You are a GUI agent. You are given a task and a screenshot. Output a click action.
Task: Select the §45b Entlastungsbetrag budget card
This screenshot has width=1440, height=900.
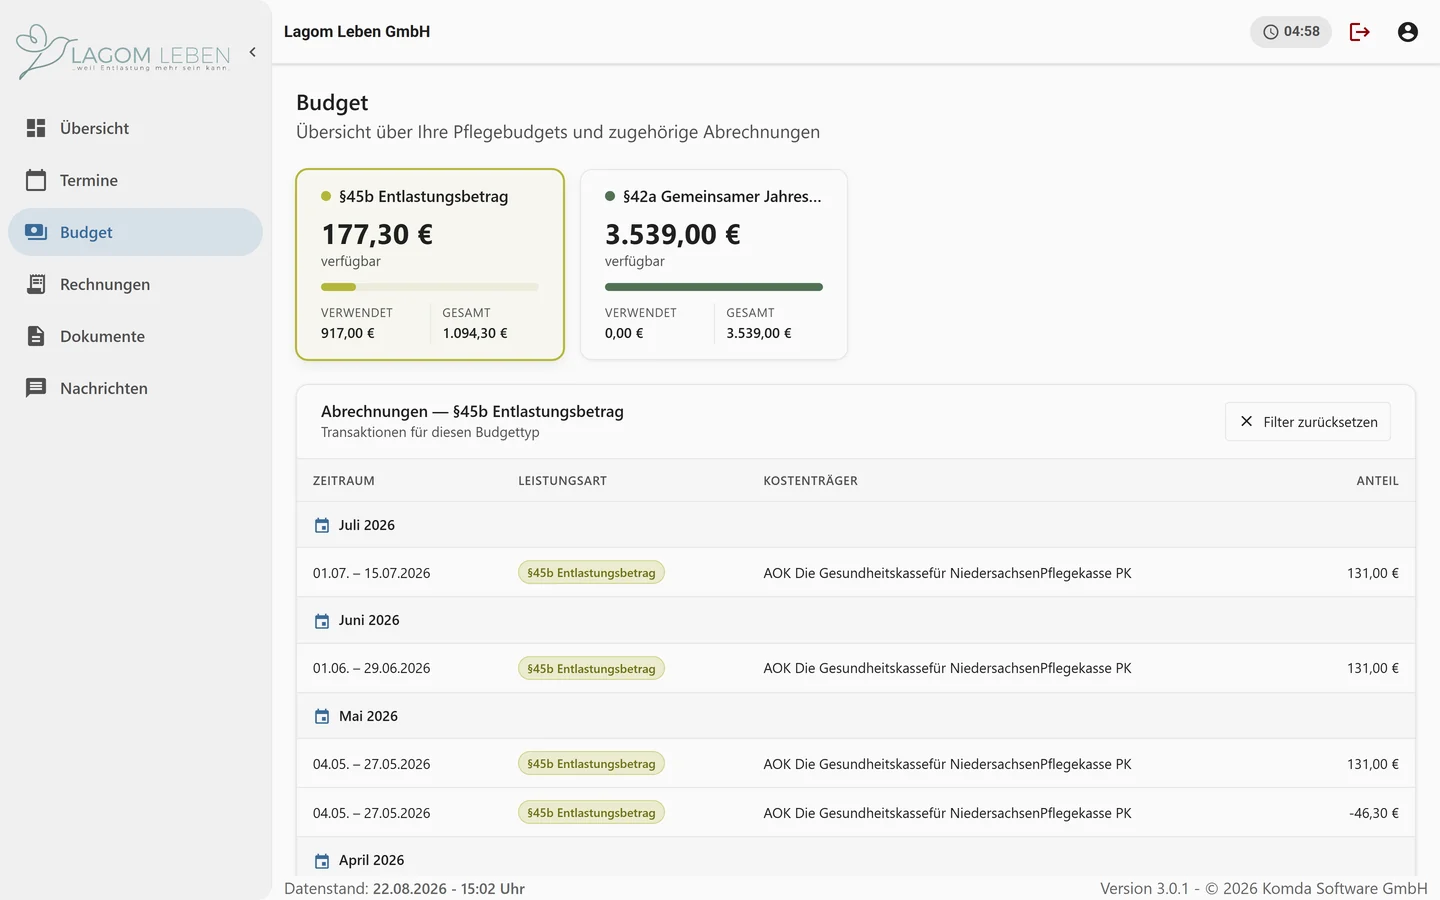pyautogui.click(x=430, y=264)
